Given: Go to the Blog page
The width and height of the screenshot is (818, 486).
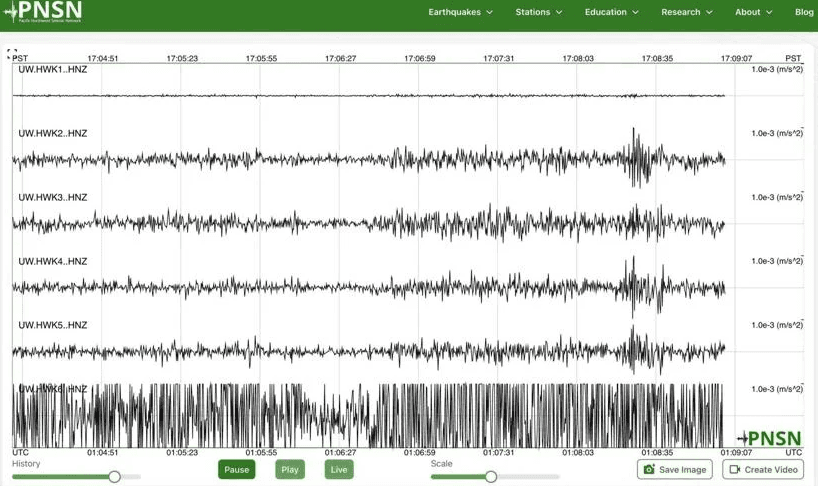Looking at the screenshot, I should pyautogui.click(x=804, y=13).
